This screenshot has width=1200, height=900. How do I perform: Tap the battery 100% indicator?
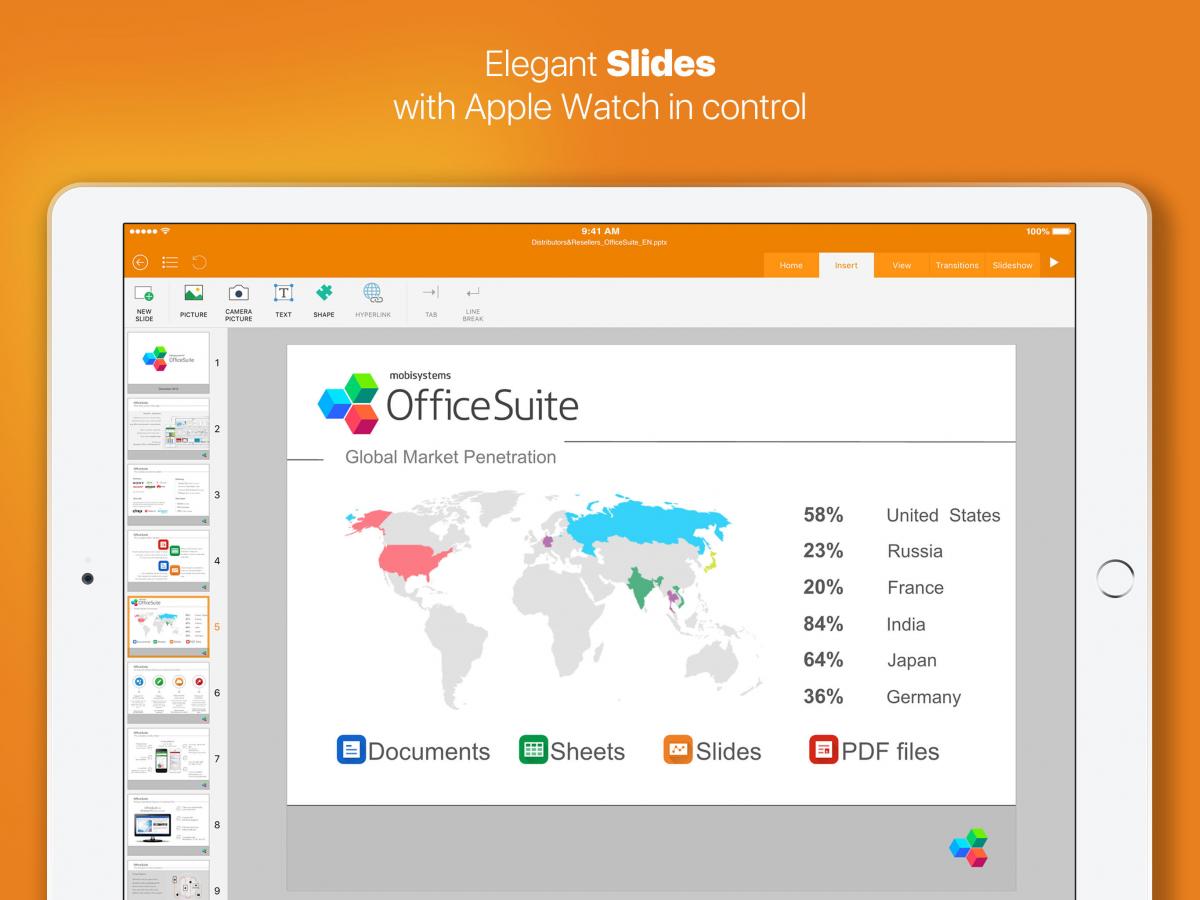[x=1047, y=231]
